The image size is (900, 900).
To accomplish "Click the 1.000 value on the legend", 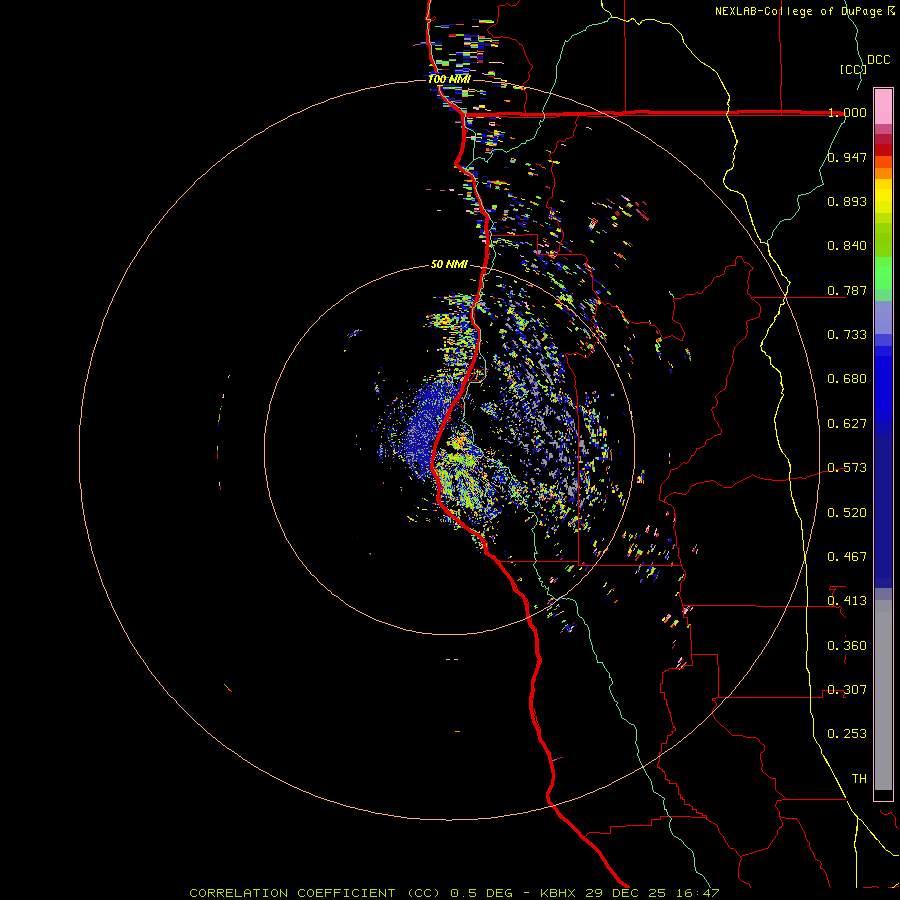I will 847,113.
